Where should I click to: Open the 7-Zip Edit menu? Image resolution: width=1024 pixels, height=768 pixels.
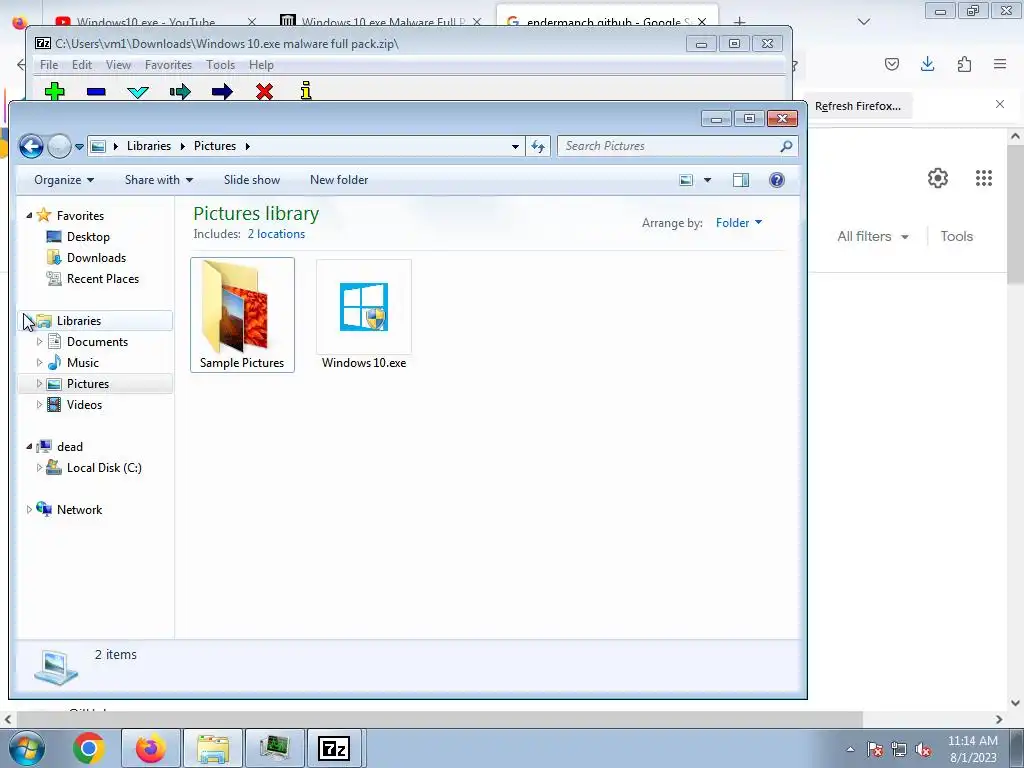point(82,65)
